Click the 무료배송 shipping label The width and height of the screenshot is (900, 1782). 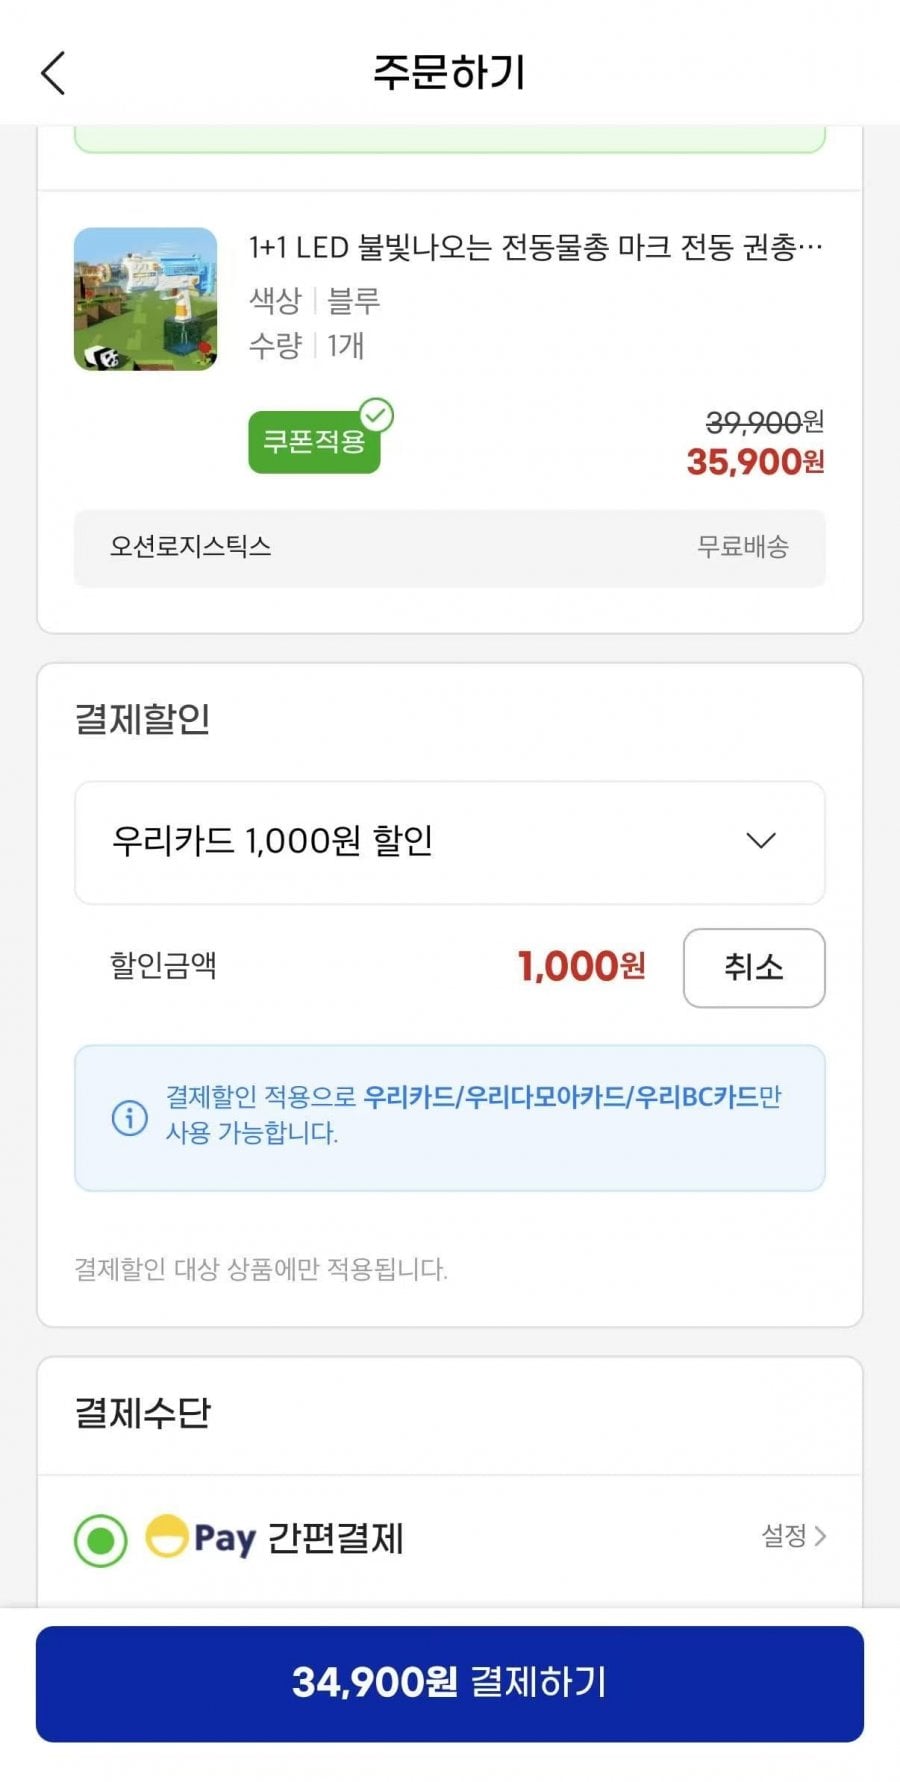(743, 547)
